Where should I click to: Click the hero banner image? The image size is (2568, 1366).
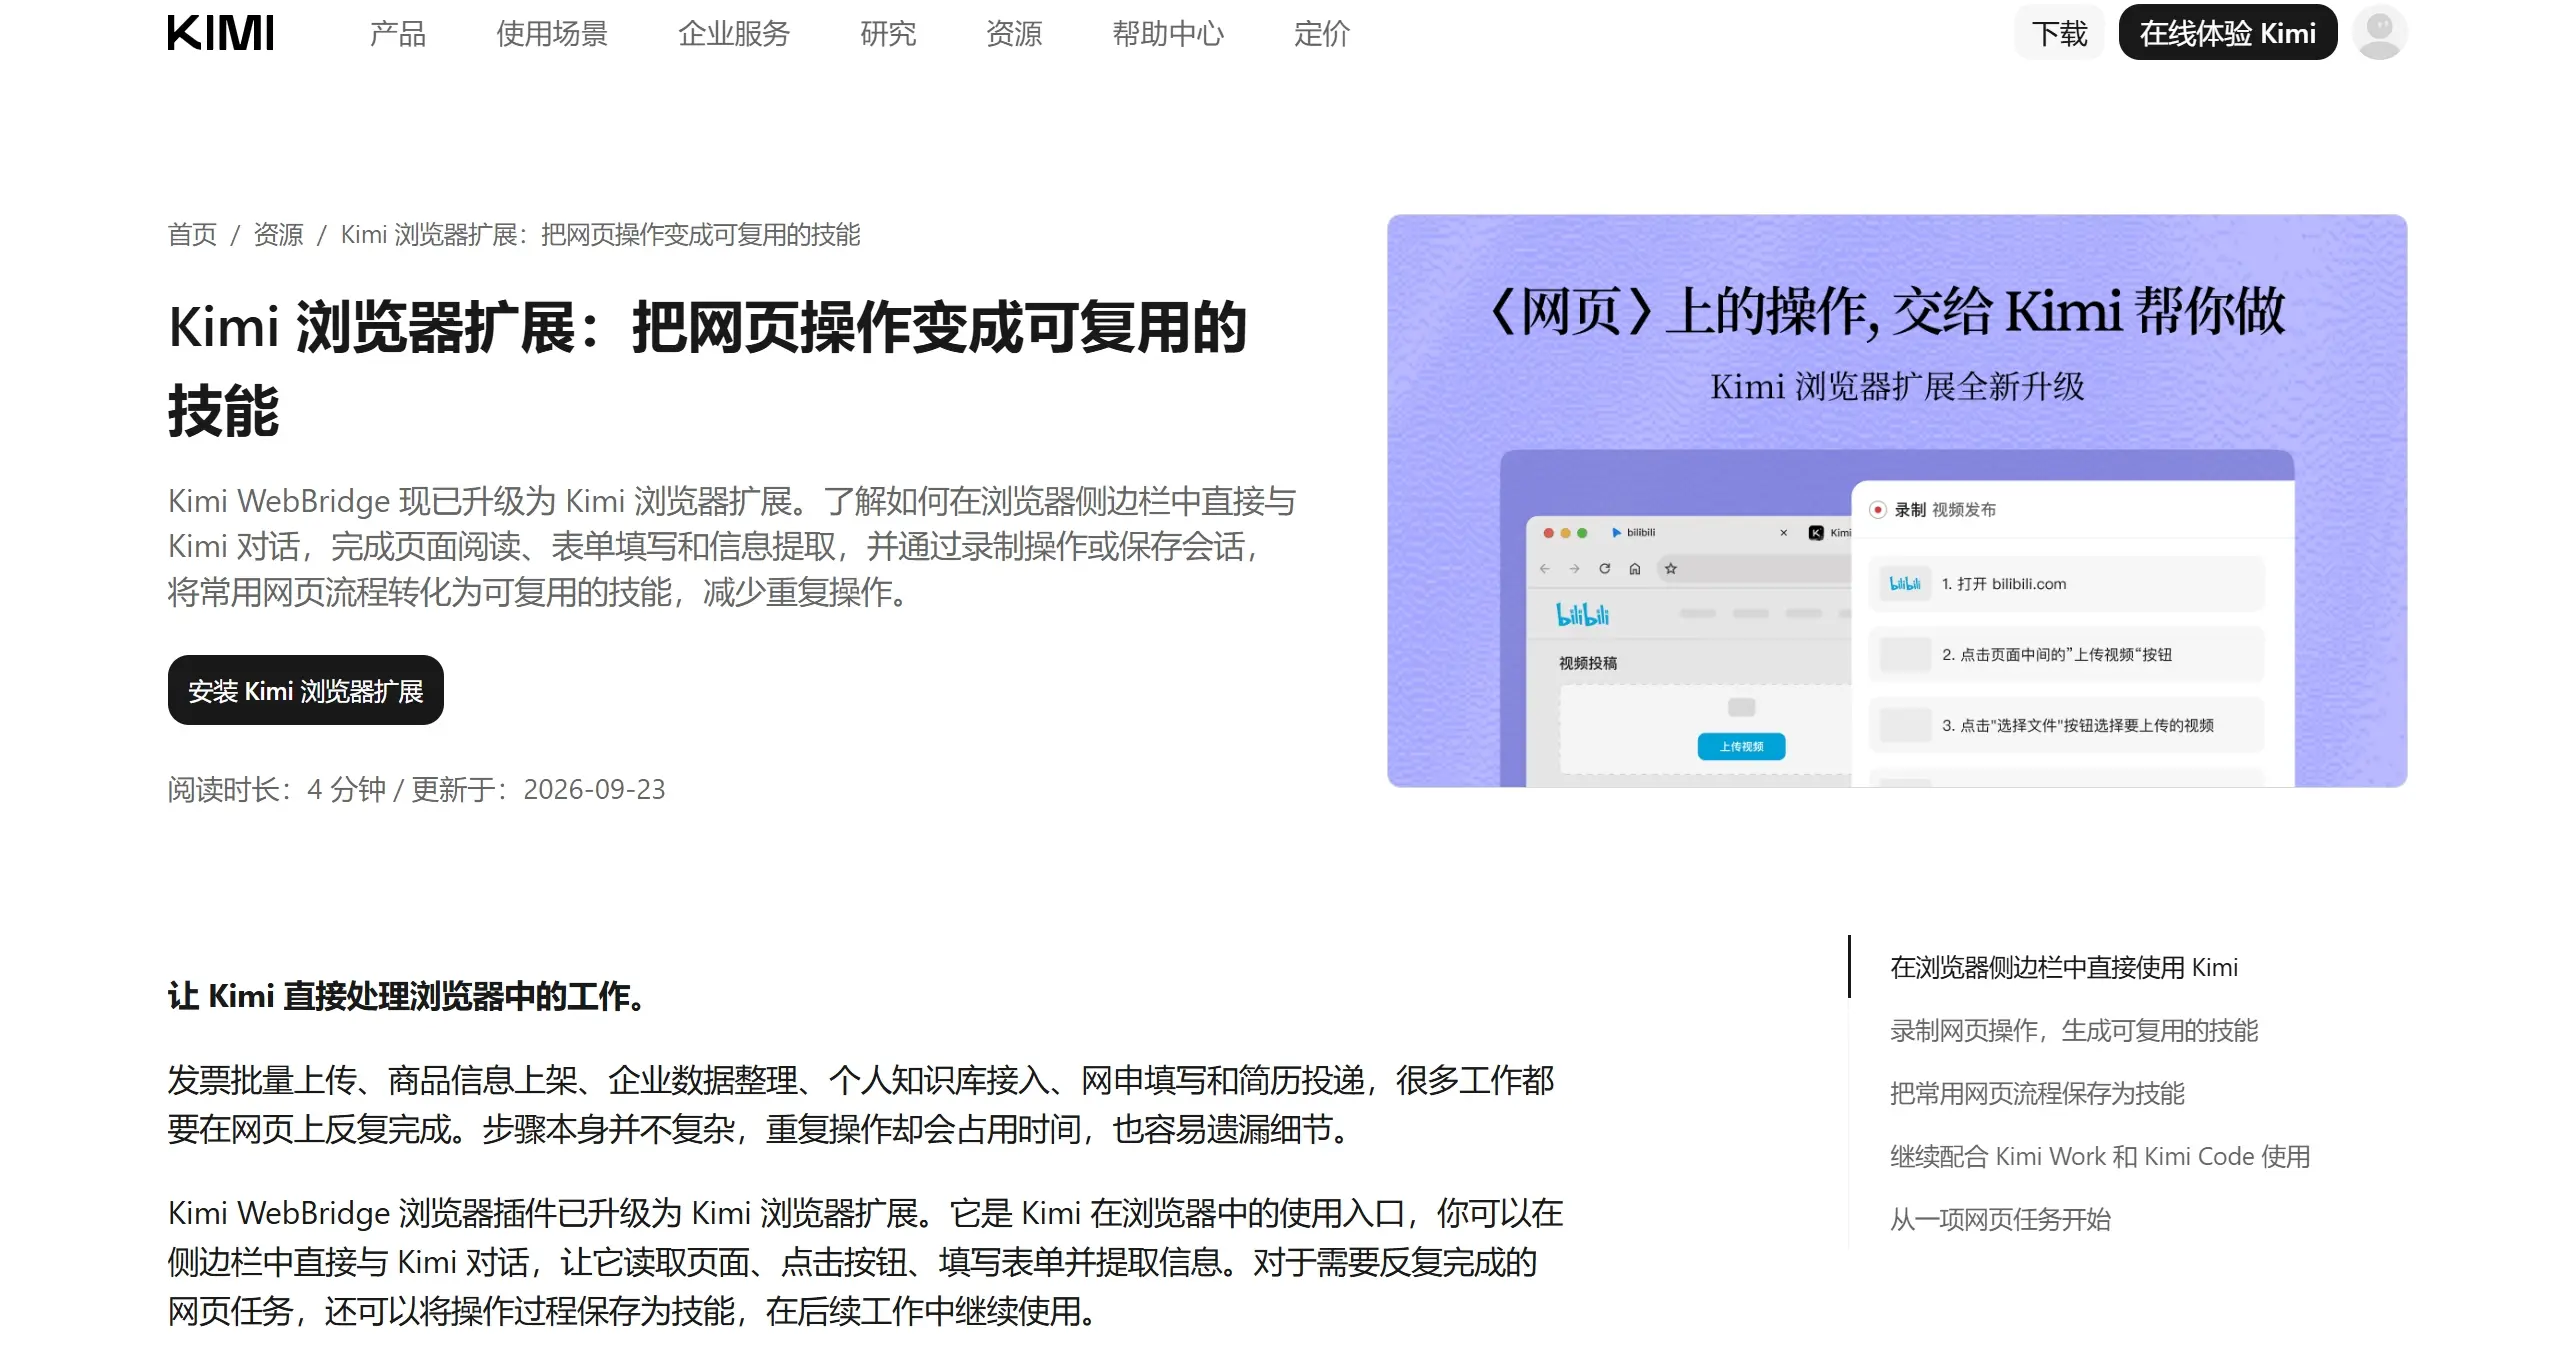click(x=1897, y=500)
